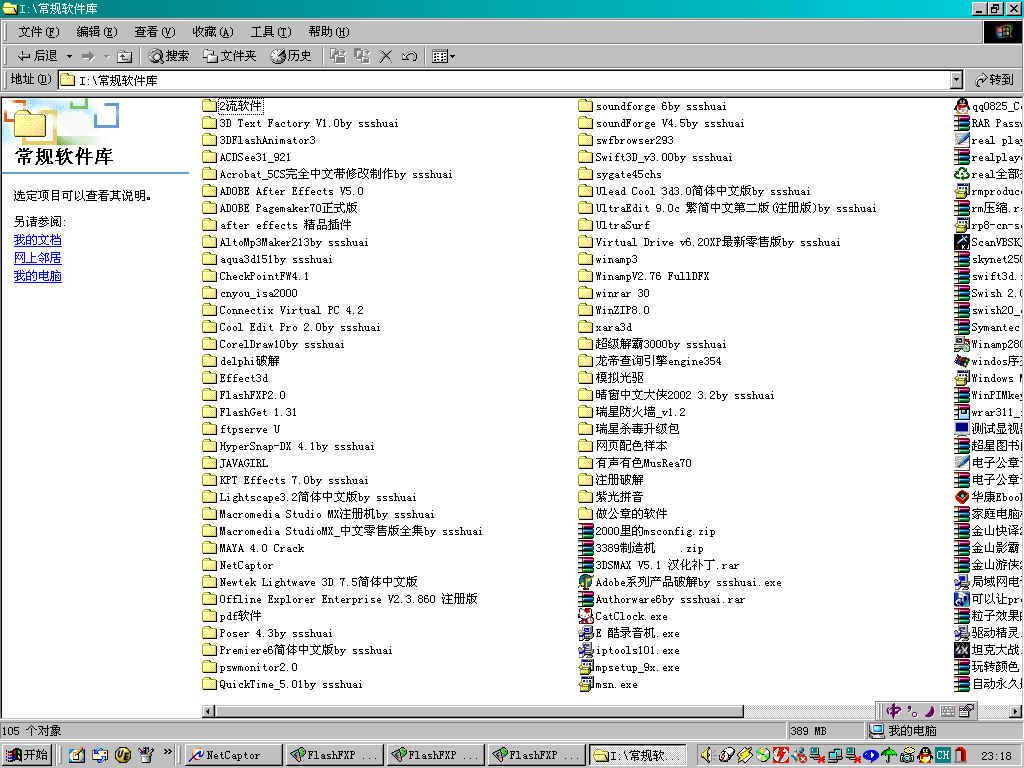Select the CatClock.exe icon
This screenshot has height=768, width=1024.
coord(586,616)
